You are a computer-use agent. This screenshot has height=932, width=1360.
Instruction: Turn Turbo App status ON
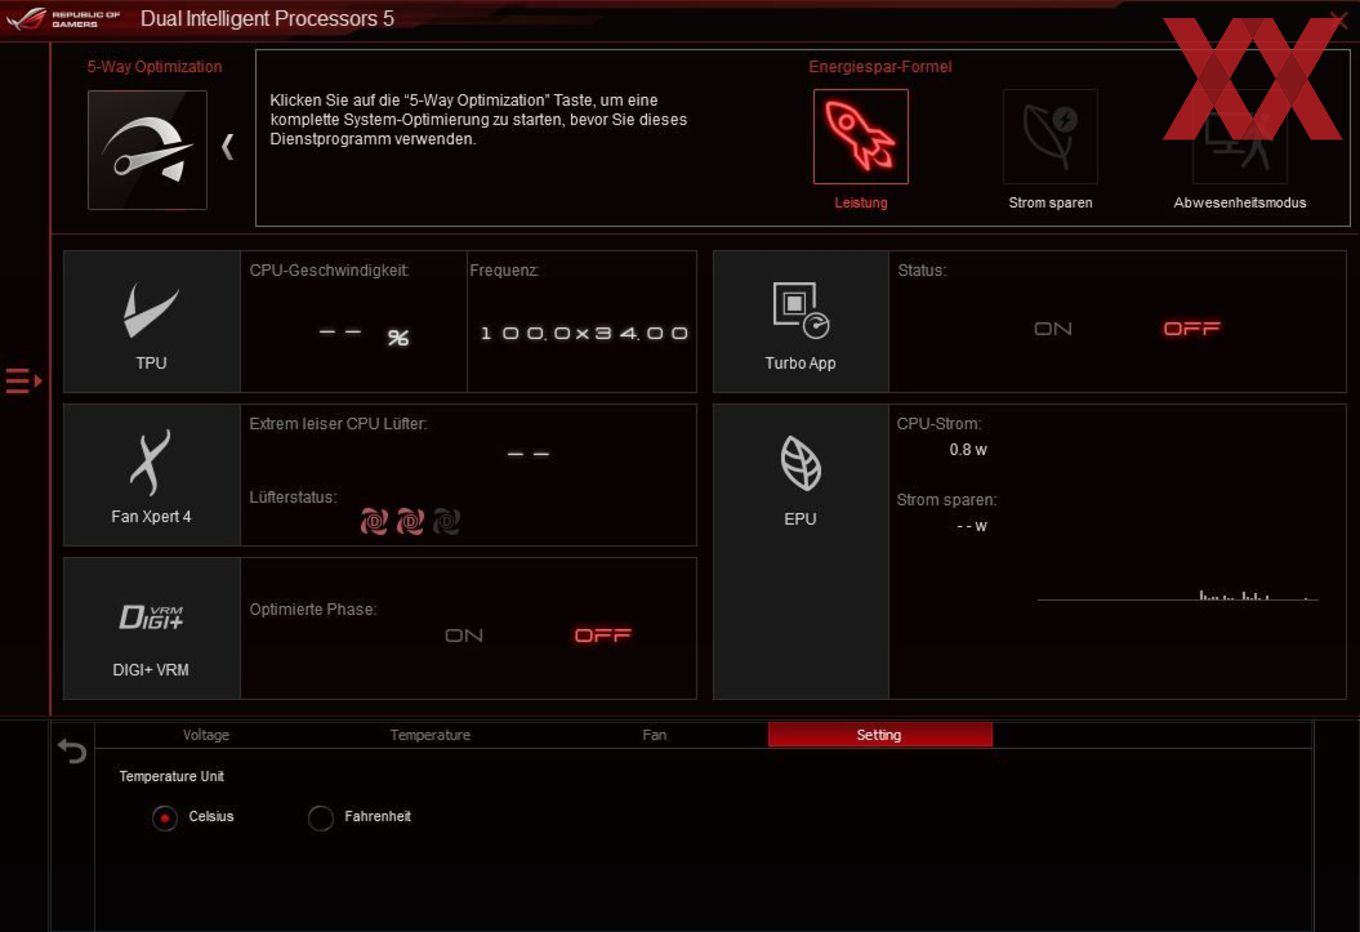click(x=1053, y=329)
